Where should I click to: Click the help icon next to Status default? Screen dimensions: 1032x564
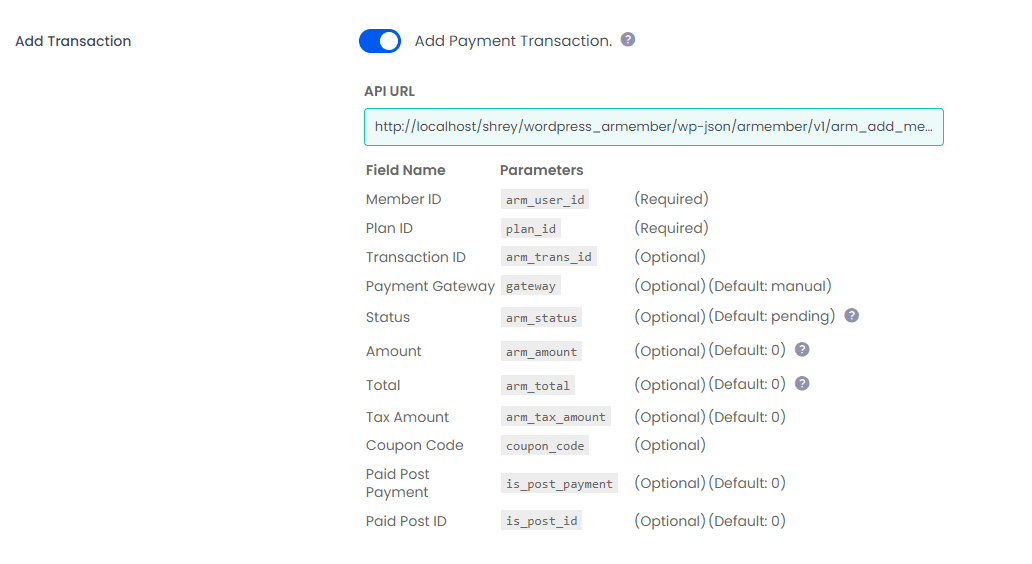tap(852, 316)
